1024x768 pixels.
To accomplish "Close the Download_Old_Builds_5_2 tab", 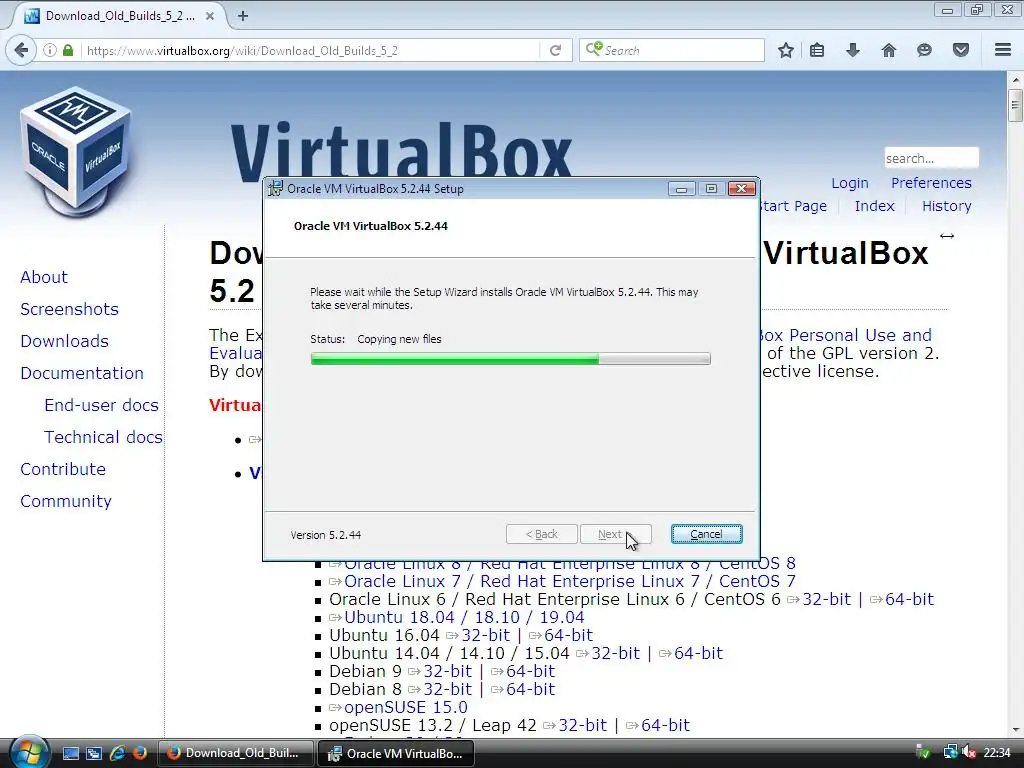I will pos(210,16).
